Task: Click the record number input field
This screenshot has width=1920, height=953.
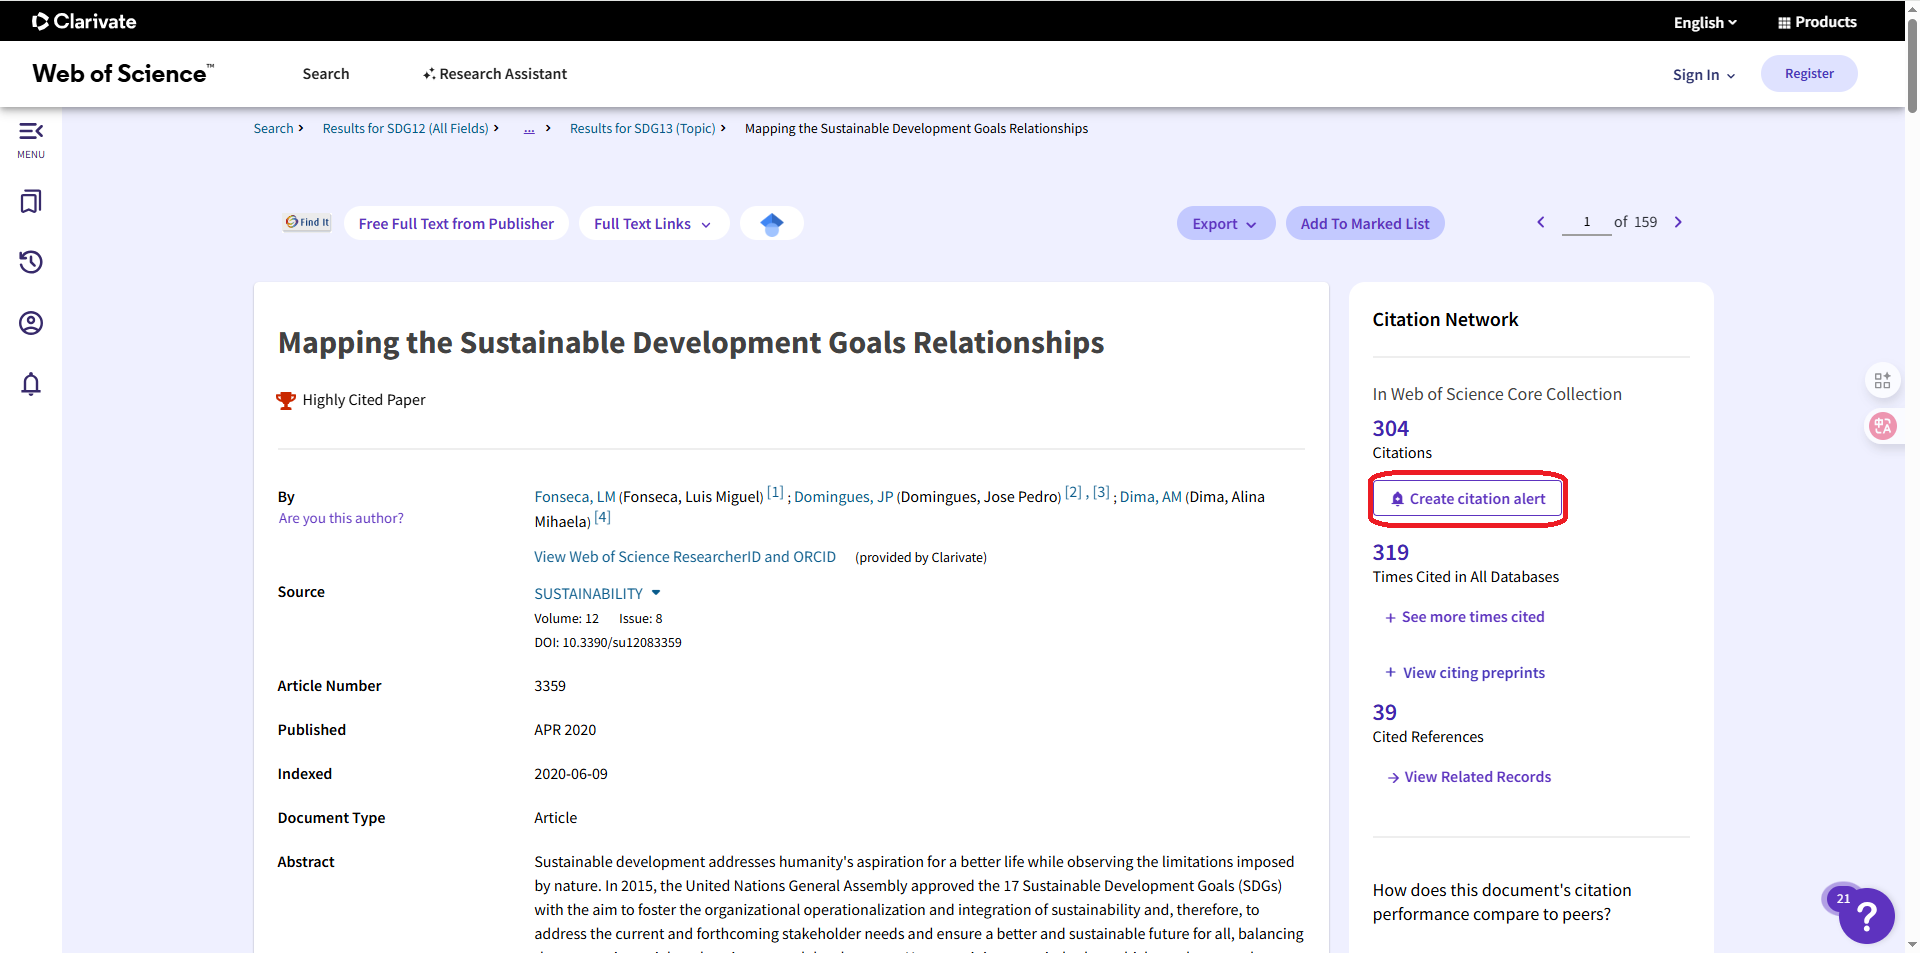Action: pyautogui.click(x=1586, y=222)
